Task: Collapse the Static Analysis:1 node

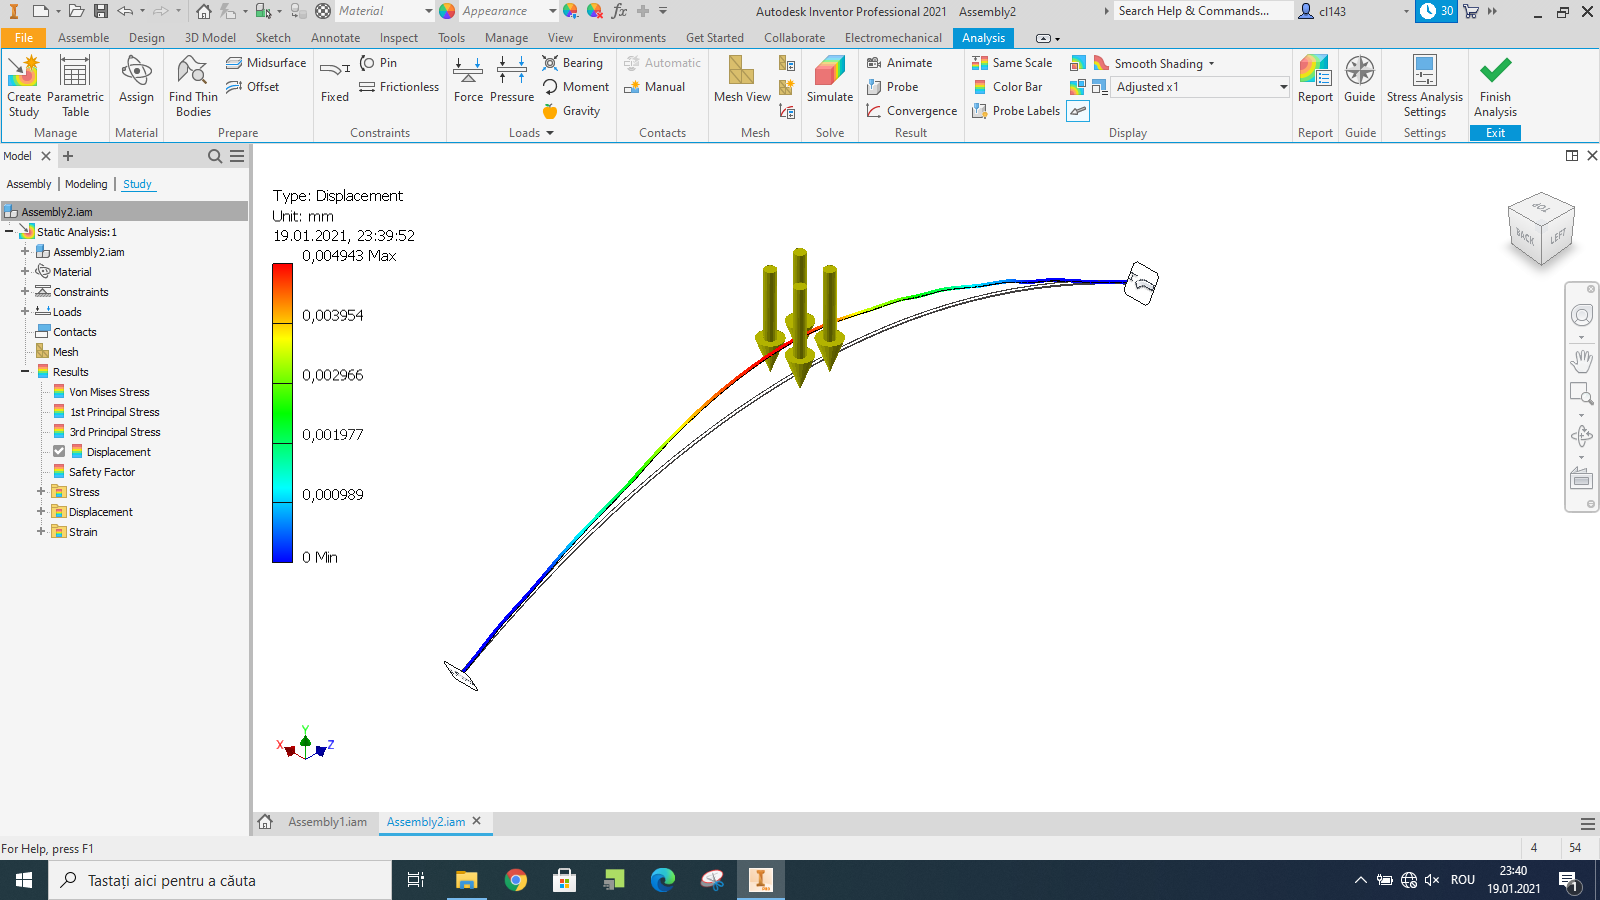Action: click(9, 232)
